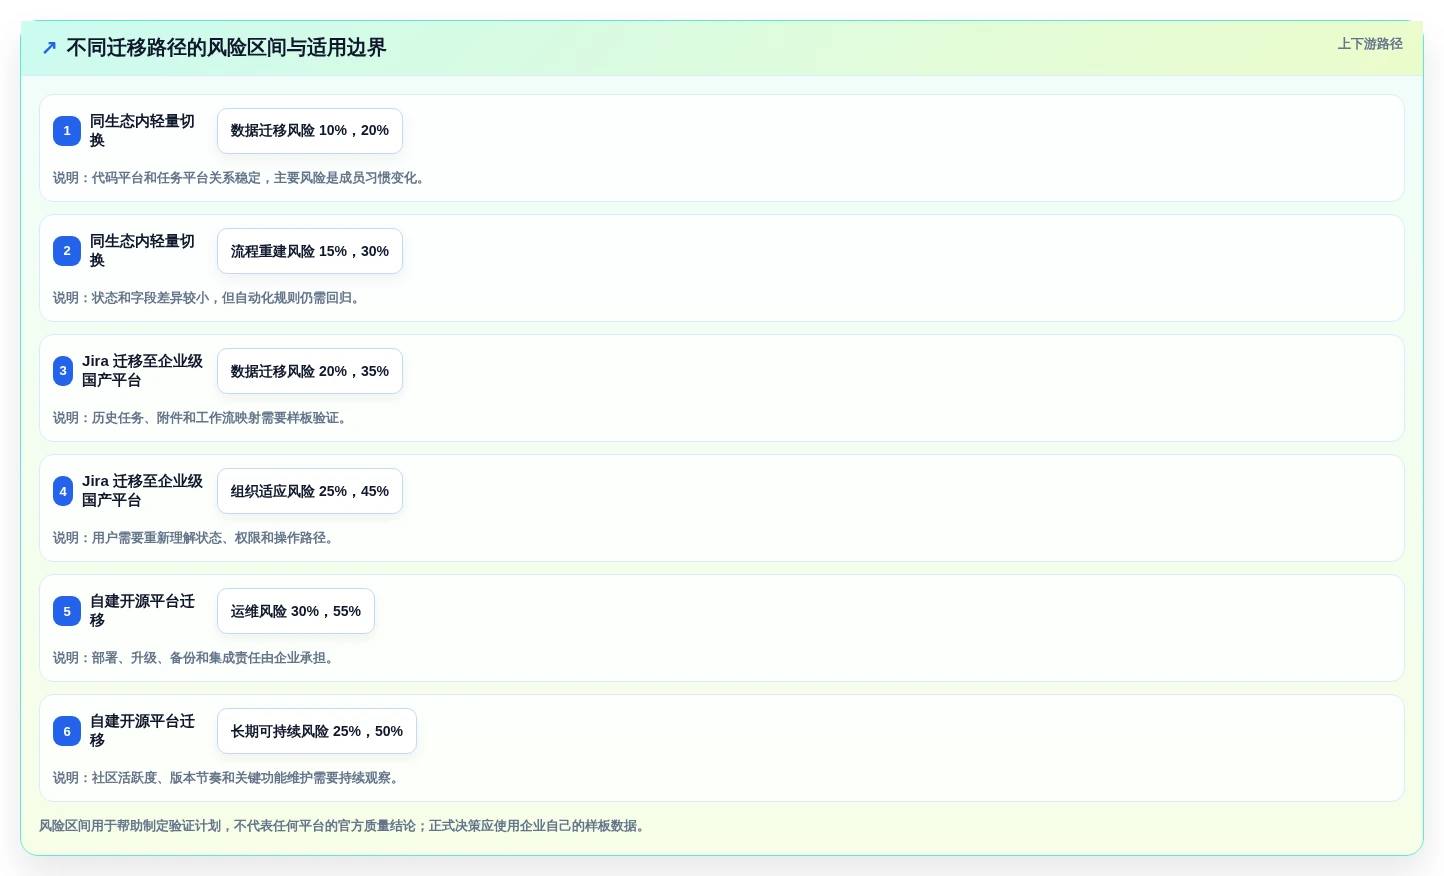Select the 数据迁移风险 10%，20% chip
The image size is (1444, 876).
click(310, 131)
